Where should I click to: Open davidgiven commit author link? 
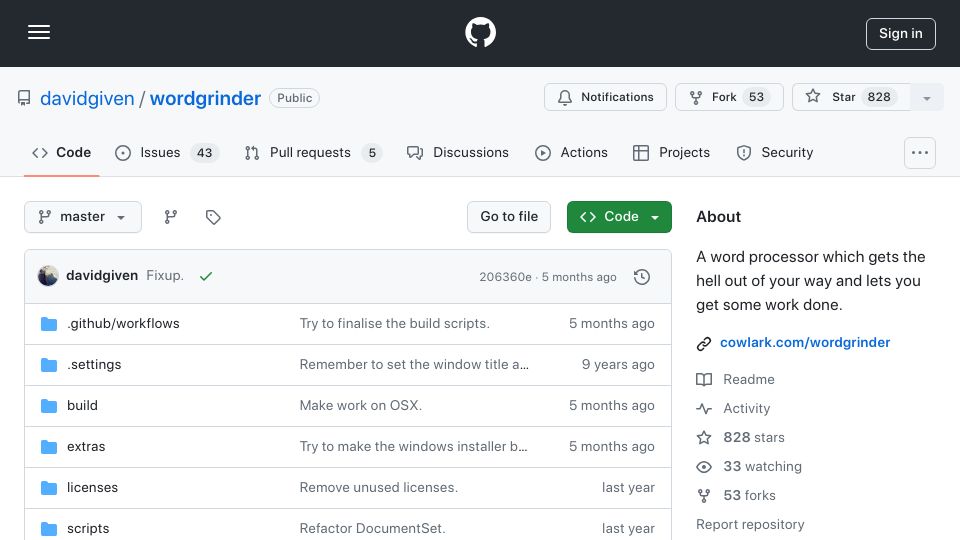pos(102,276)
